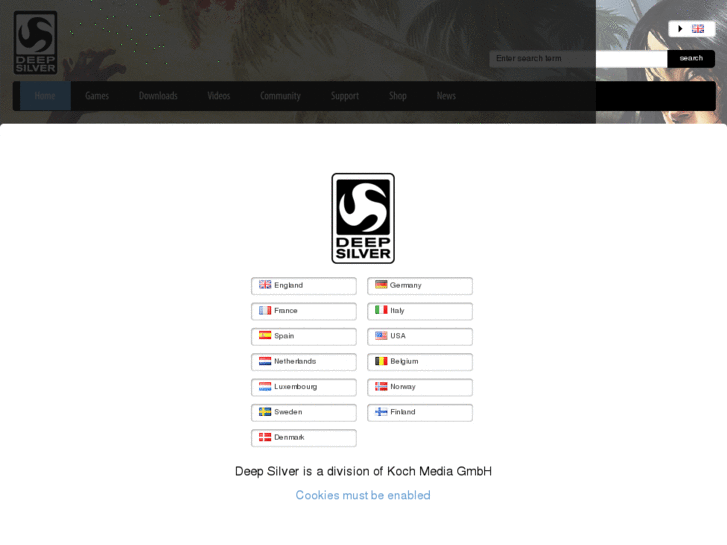The width and height of the screenshot is (727, 545).
Task: Open the Videos menu item
Action: [219, 96]
